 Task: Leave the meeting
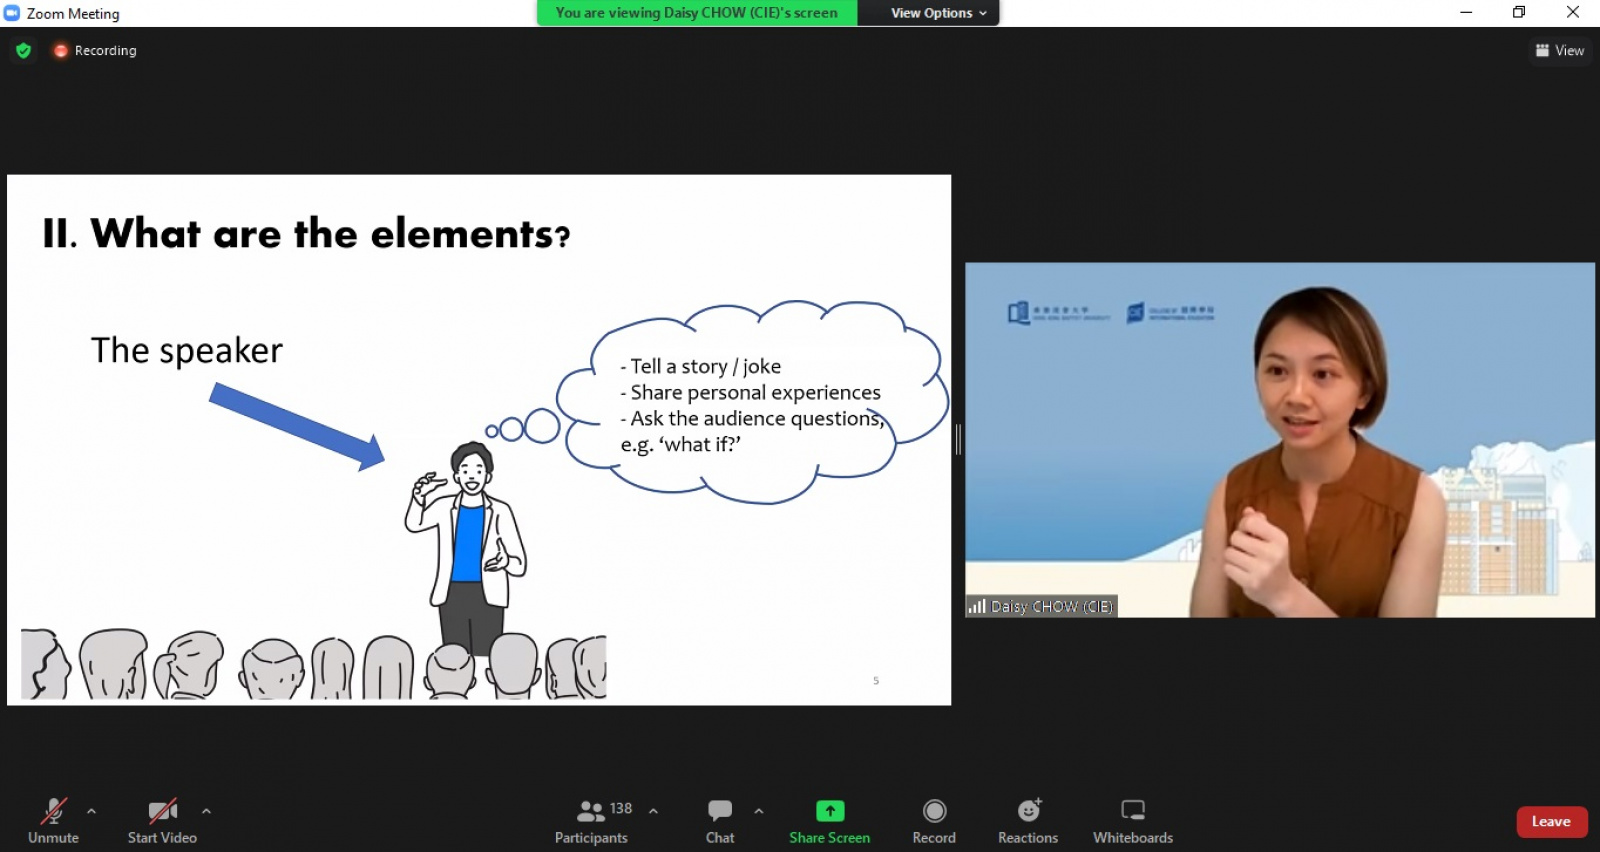(1552, 821)
